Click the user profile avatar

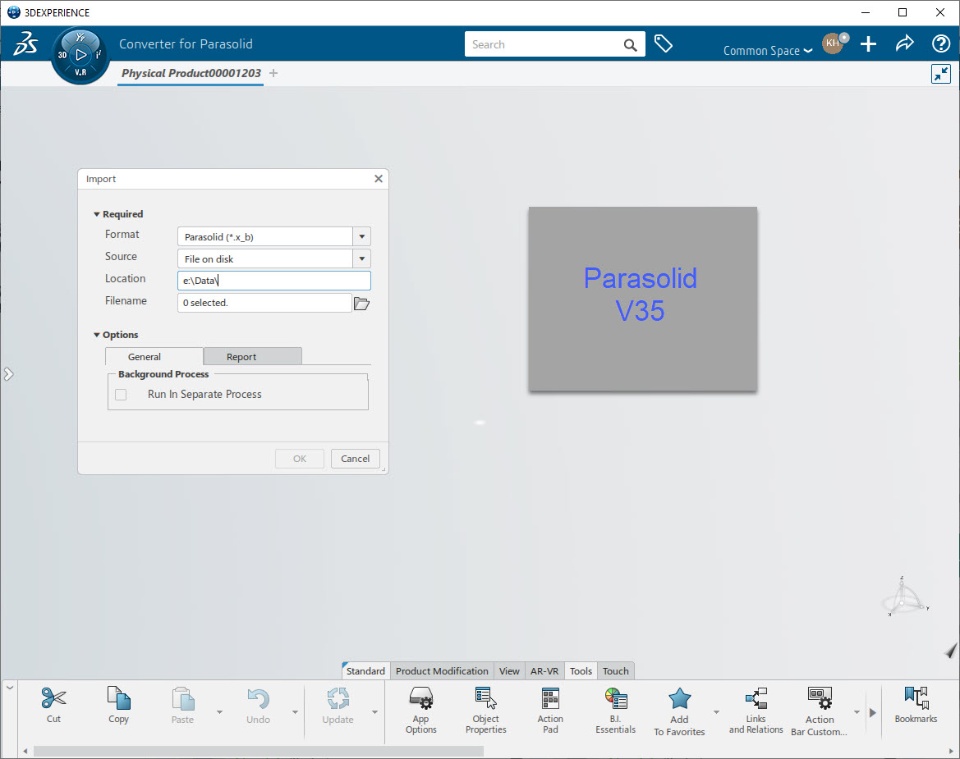[x=833, y=43]
